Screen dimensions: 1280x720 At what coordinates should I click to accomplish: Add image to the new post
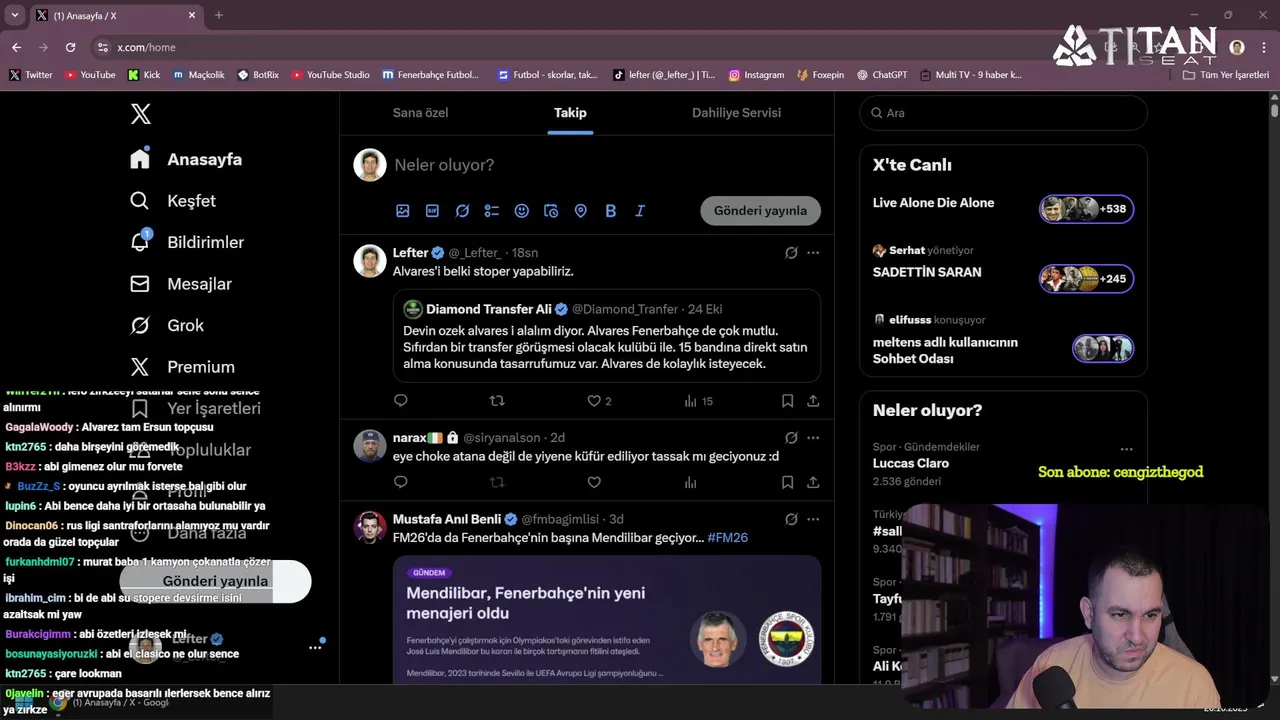pos(403,211)
